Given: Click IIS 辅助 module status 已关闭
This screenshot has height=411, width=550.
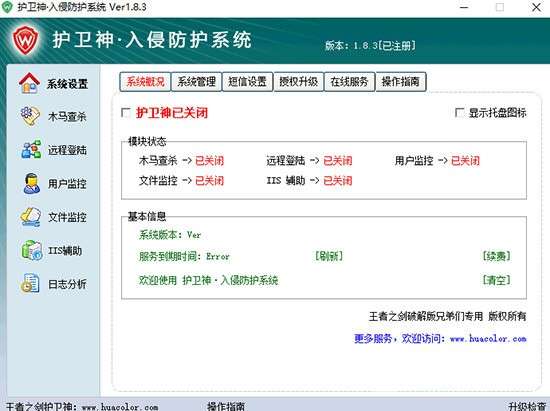Looking at the screenshot, I should 338,181.
